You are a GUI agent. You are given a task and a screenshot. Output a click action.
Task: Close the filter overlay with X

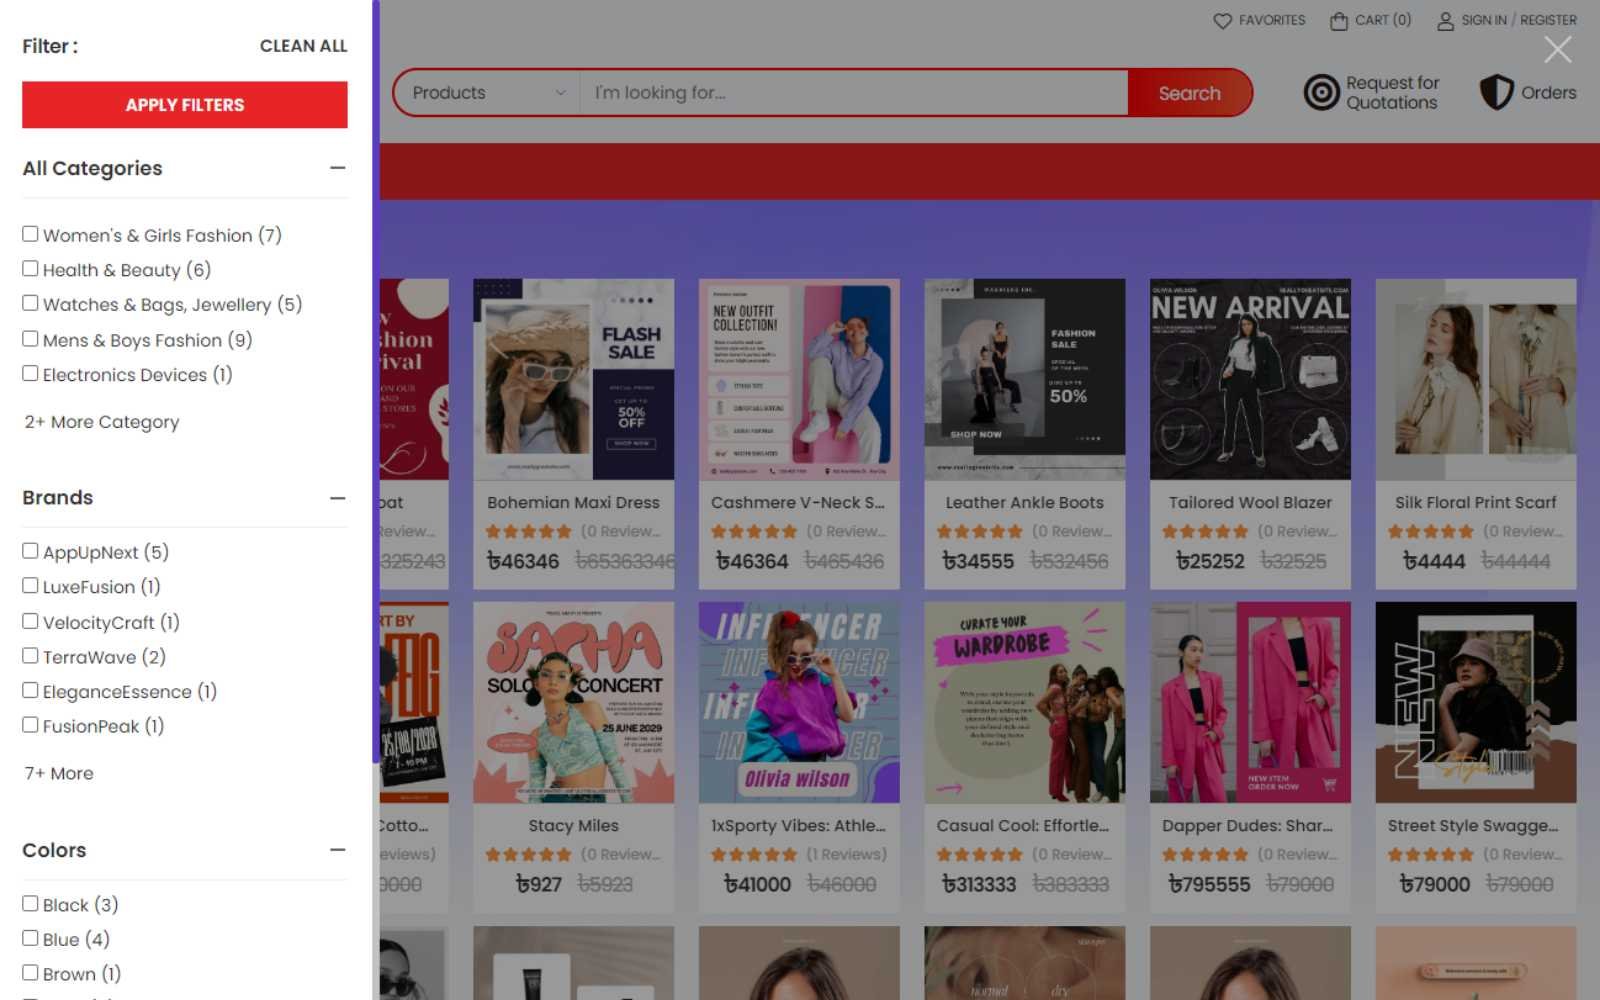pyautogui.click(x=1558, y=49)
